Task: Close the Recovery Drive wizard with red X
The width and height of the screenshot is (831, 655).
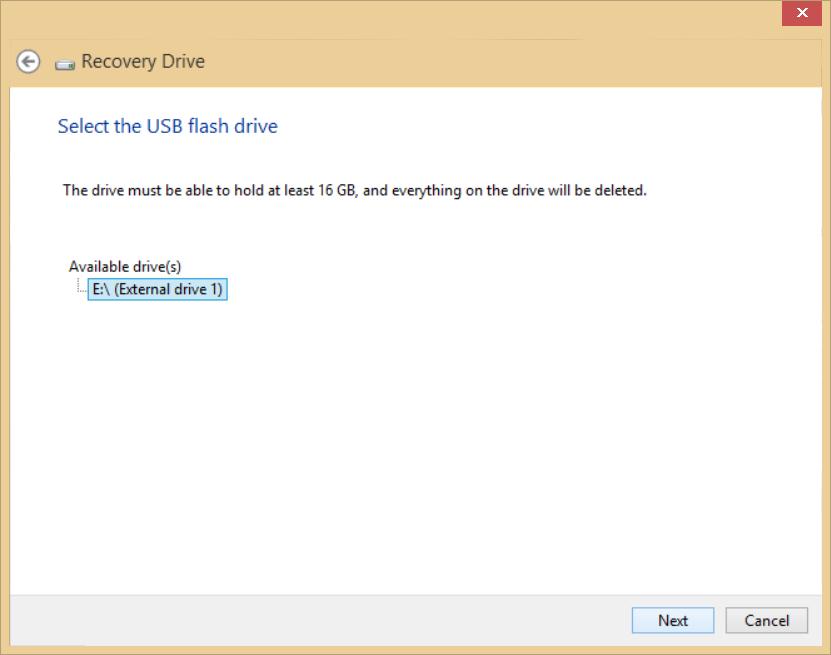Action: pyautogui.click(x=802, y=13)
